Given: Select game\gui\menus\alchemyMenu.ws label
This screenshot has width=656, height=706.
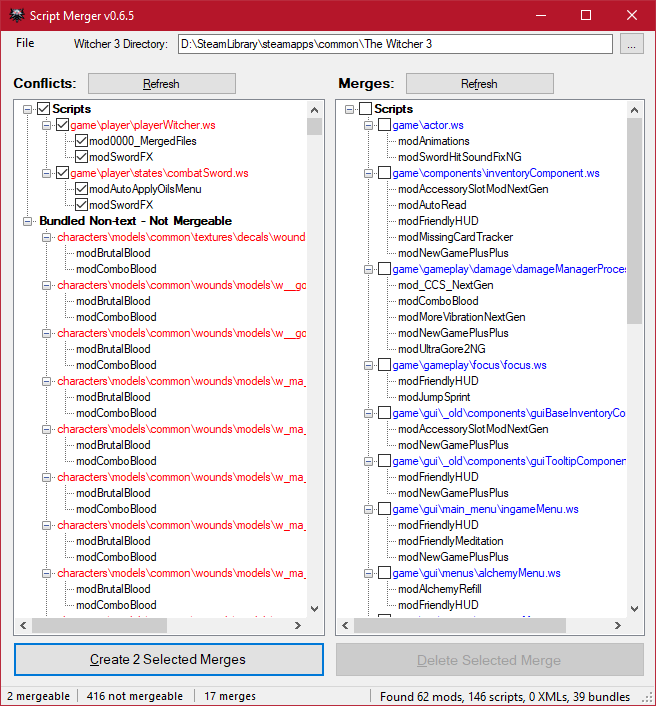Looking at the screenshot, I should [x=476, y=573].
